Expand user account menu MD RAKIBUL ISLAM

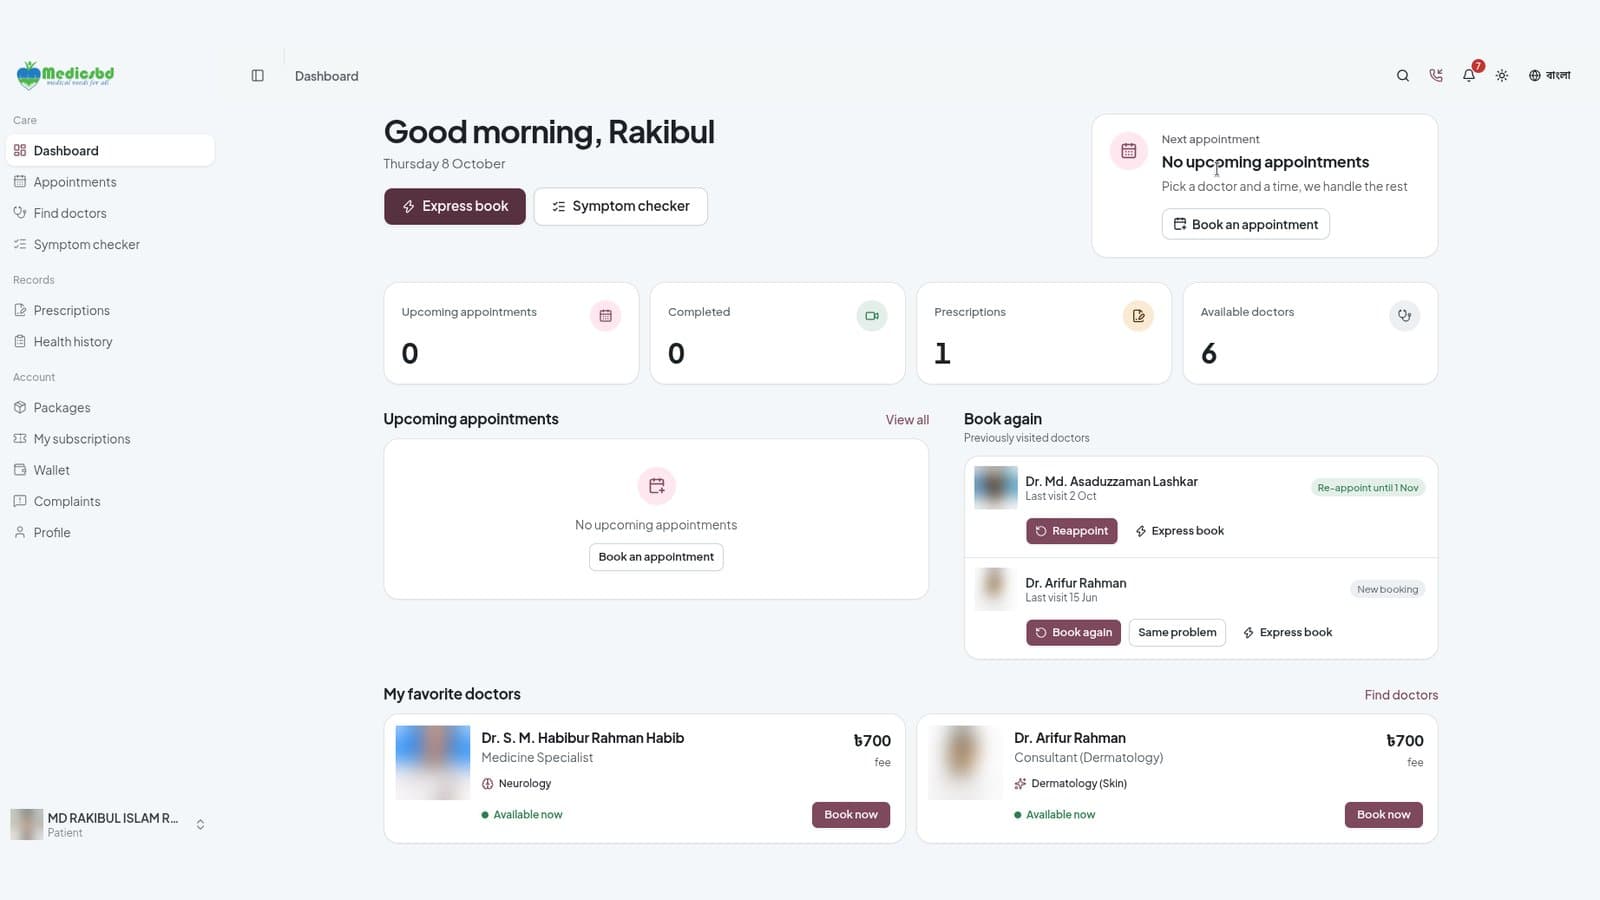[108, 825]
